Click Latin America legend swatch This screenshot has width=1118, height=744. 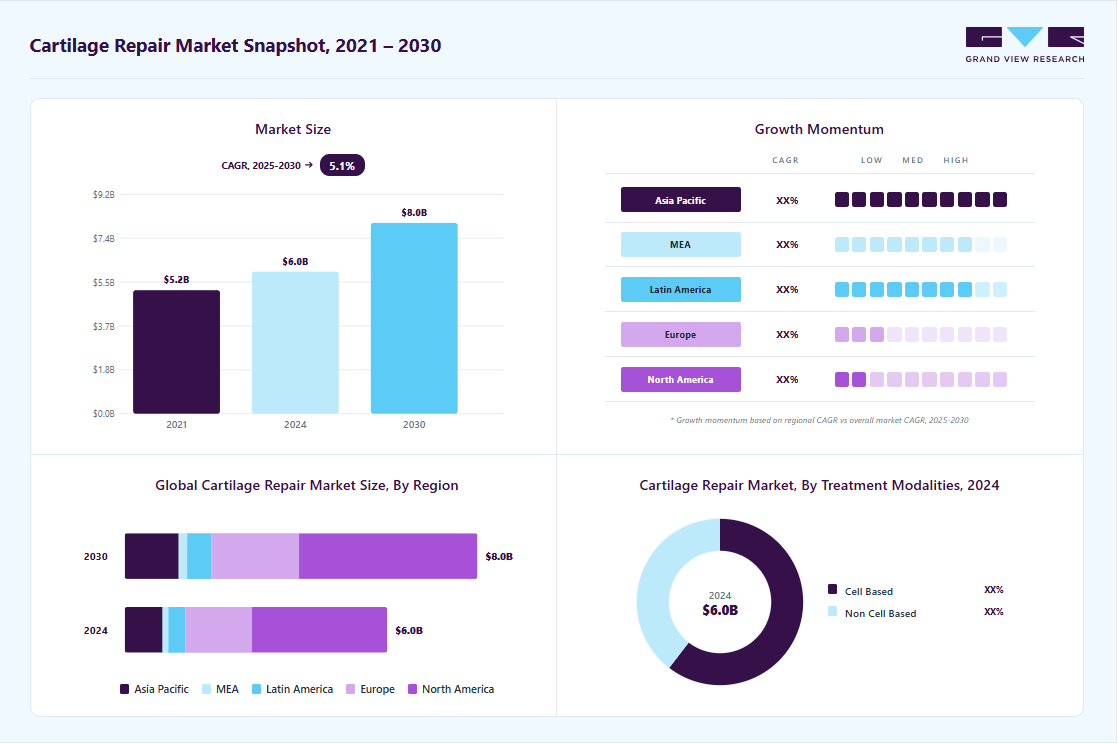(x=257, y=689)
